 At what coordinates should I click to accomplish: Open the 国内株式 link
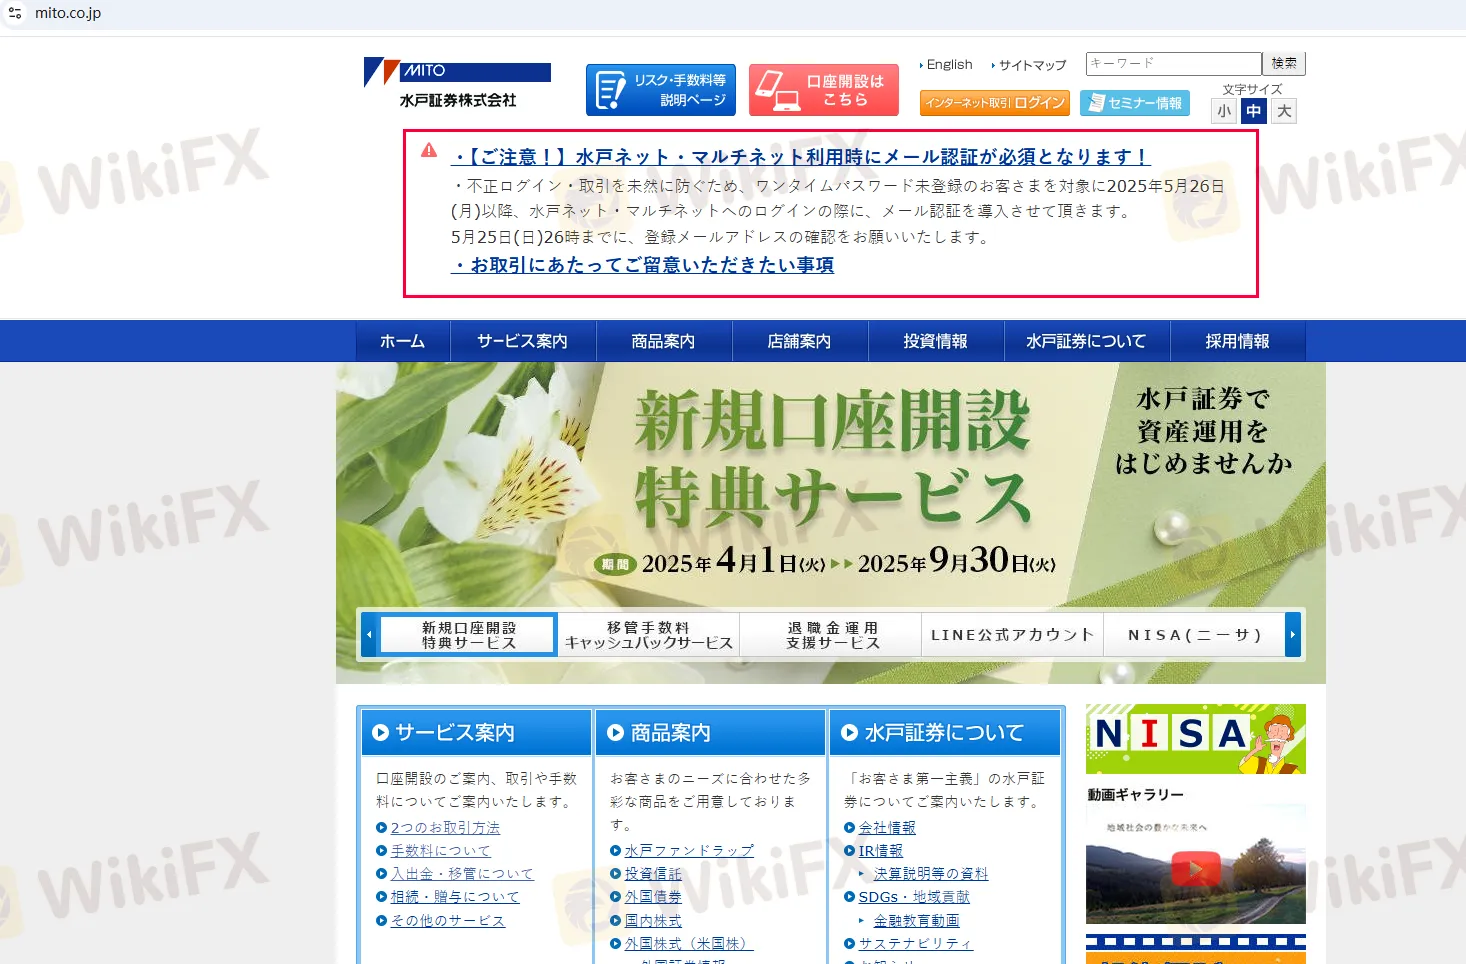653,921
